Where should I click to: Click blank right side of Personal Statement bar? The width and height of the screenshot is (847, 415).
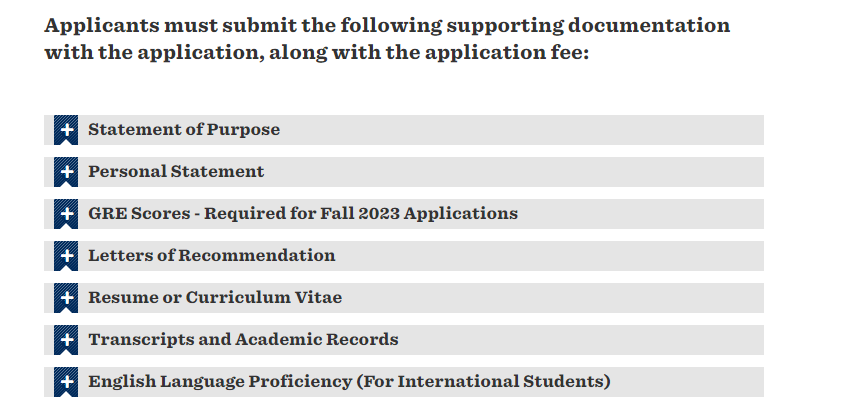(x=513, y=172)
